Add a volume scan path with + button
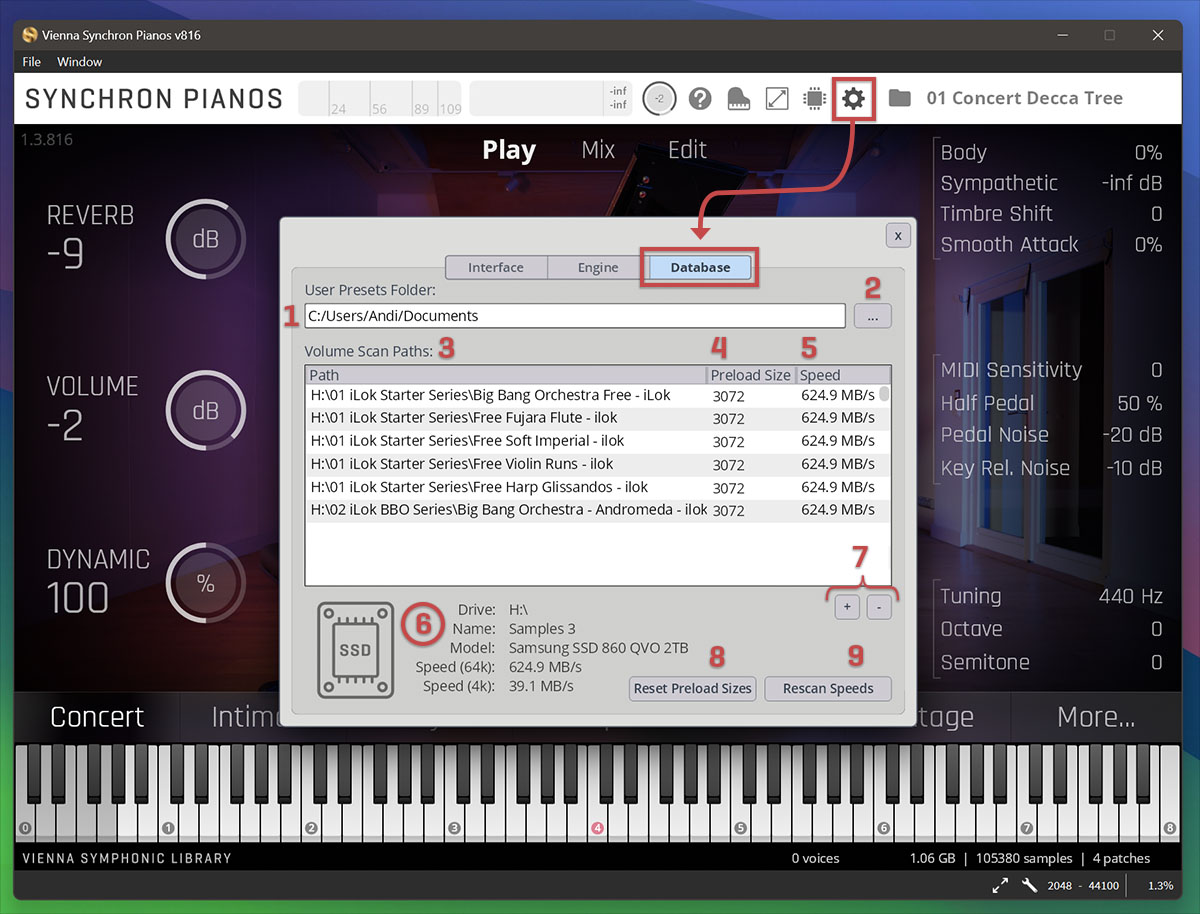This screenshot has height=914, width=1200. [x=846, y=607]
